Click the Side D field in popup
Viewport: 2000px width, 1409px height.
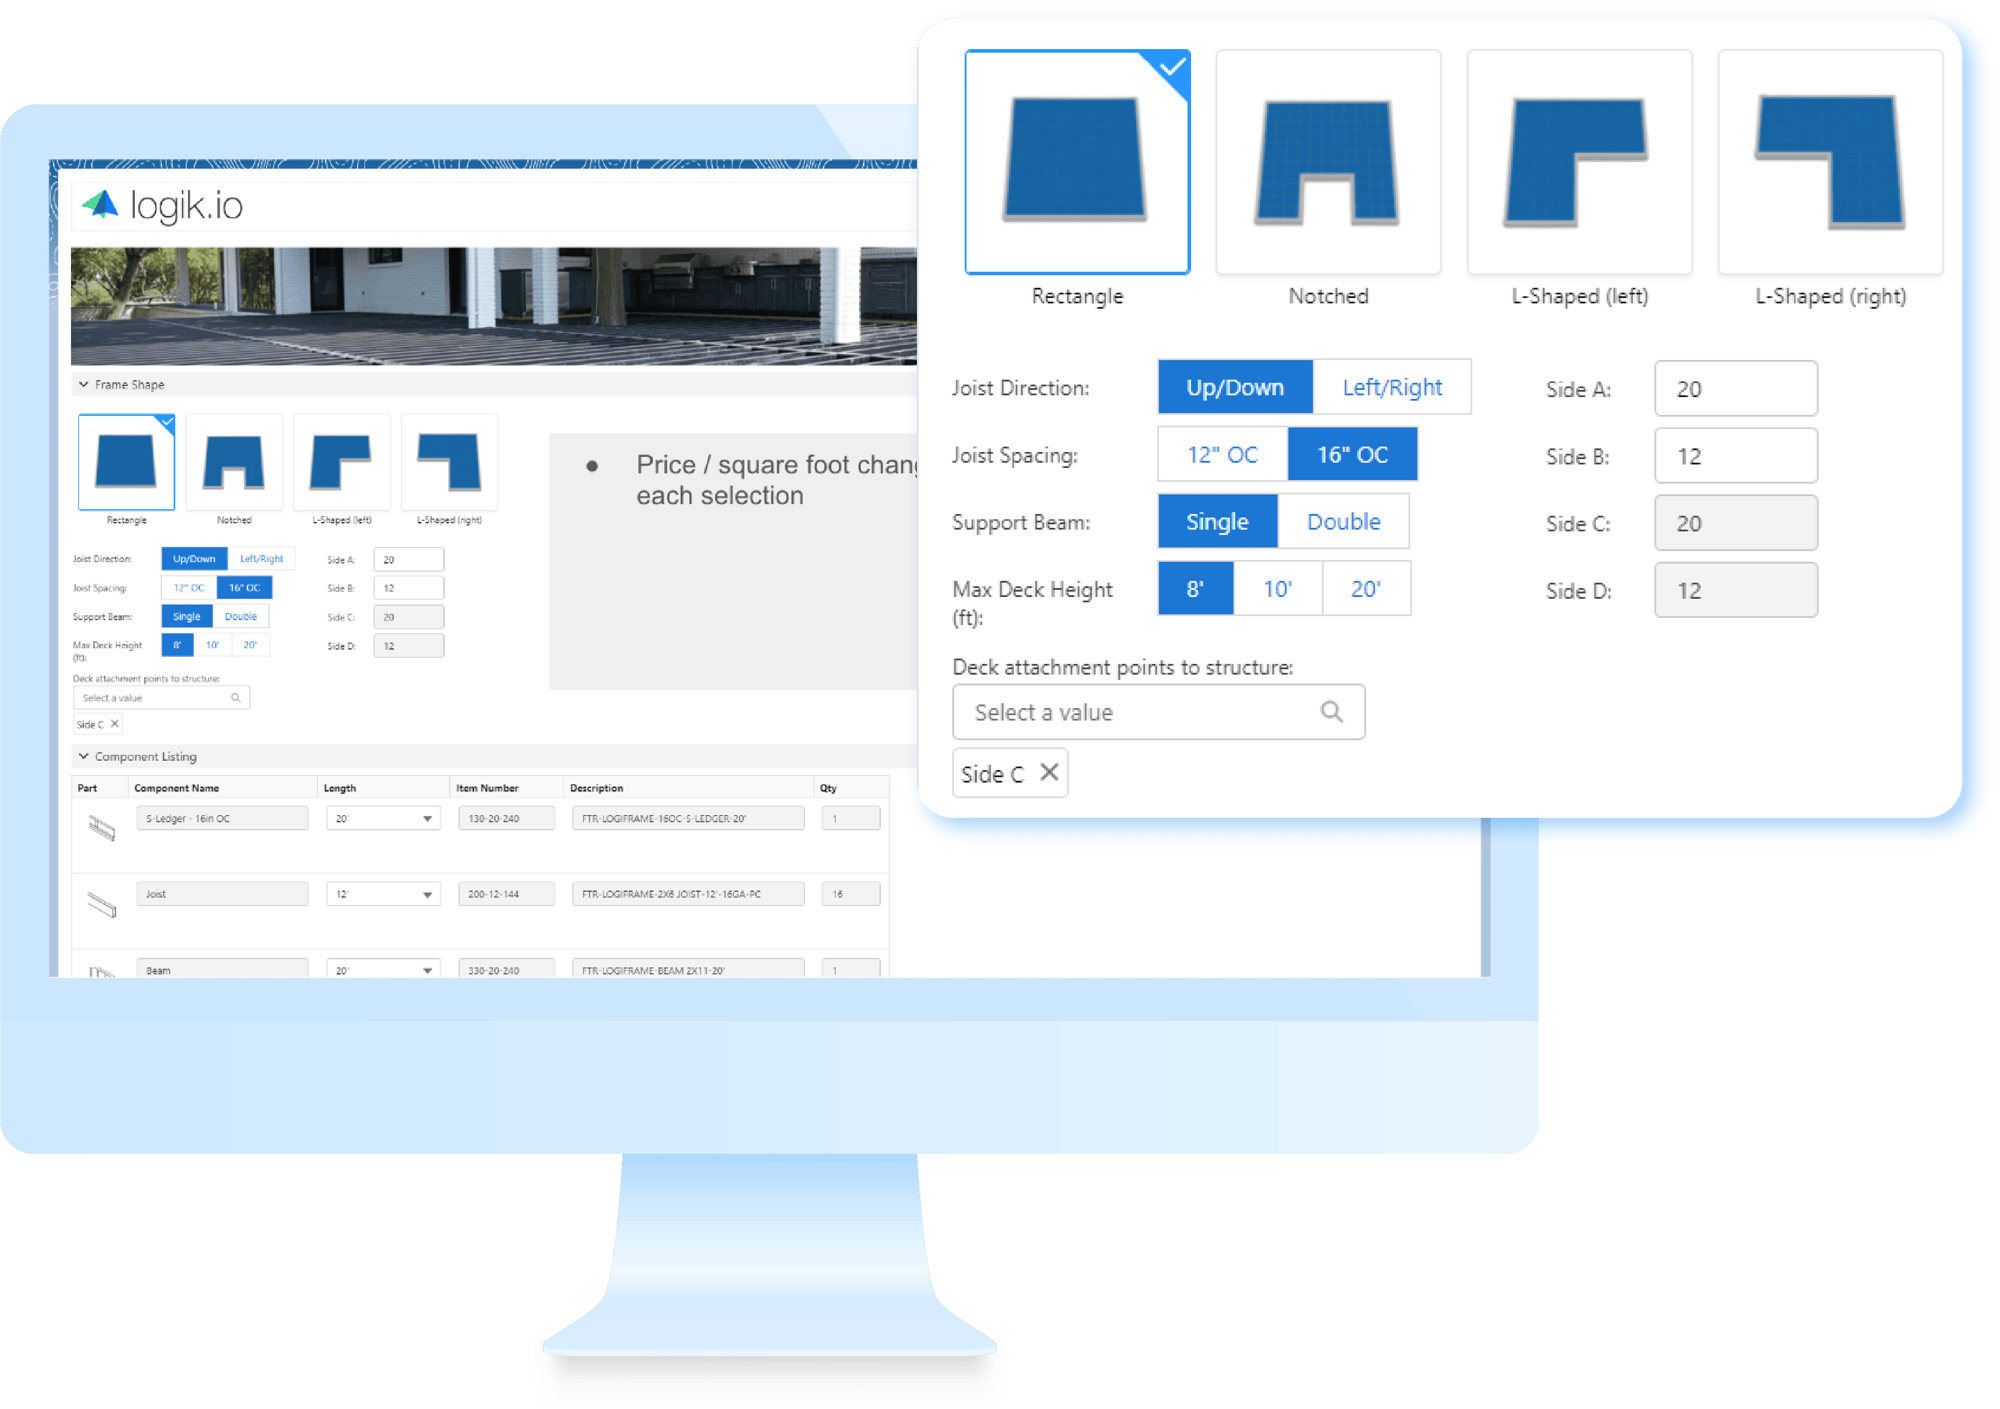coord(1735,589)
